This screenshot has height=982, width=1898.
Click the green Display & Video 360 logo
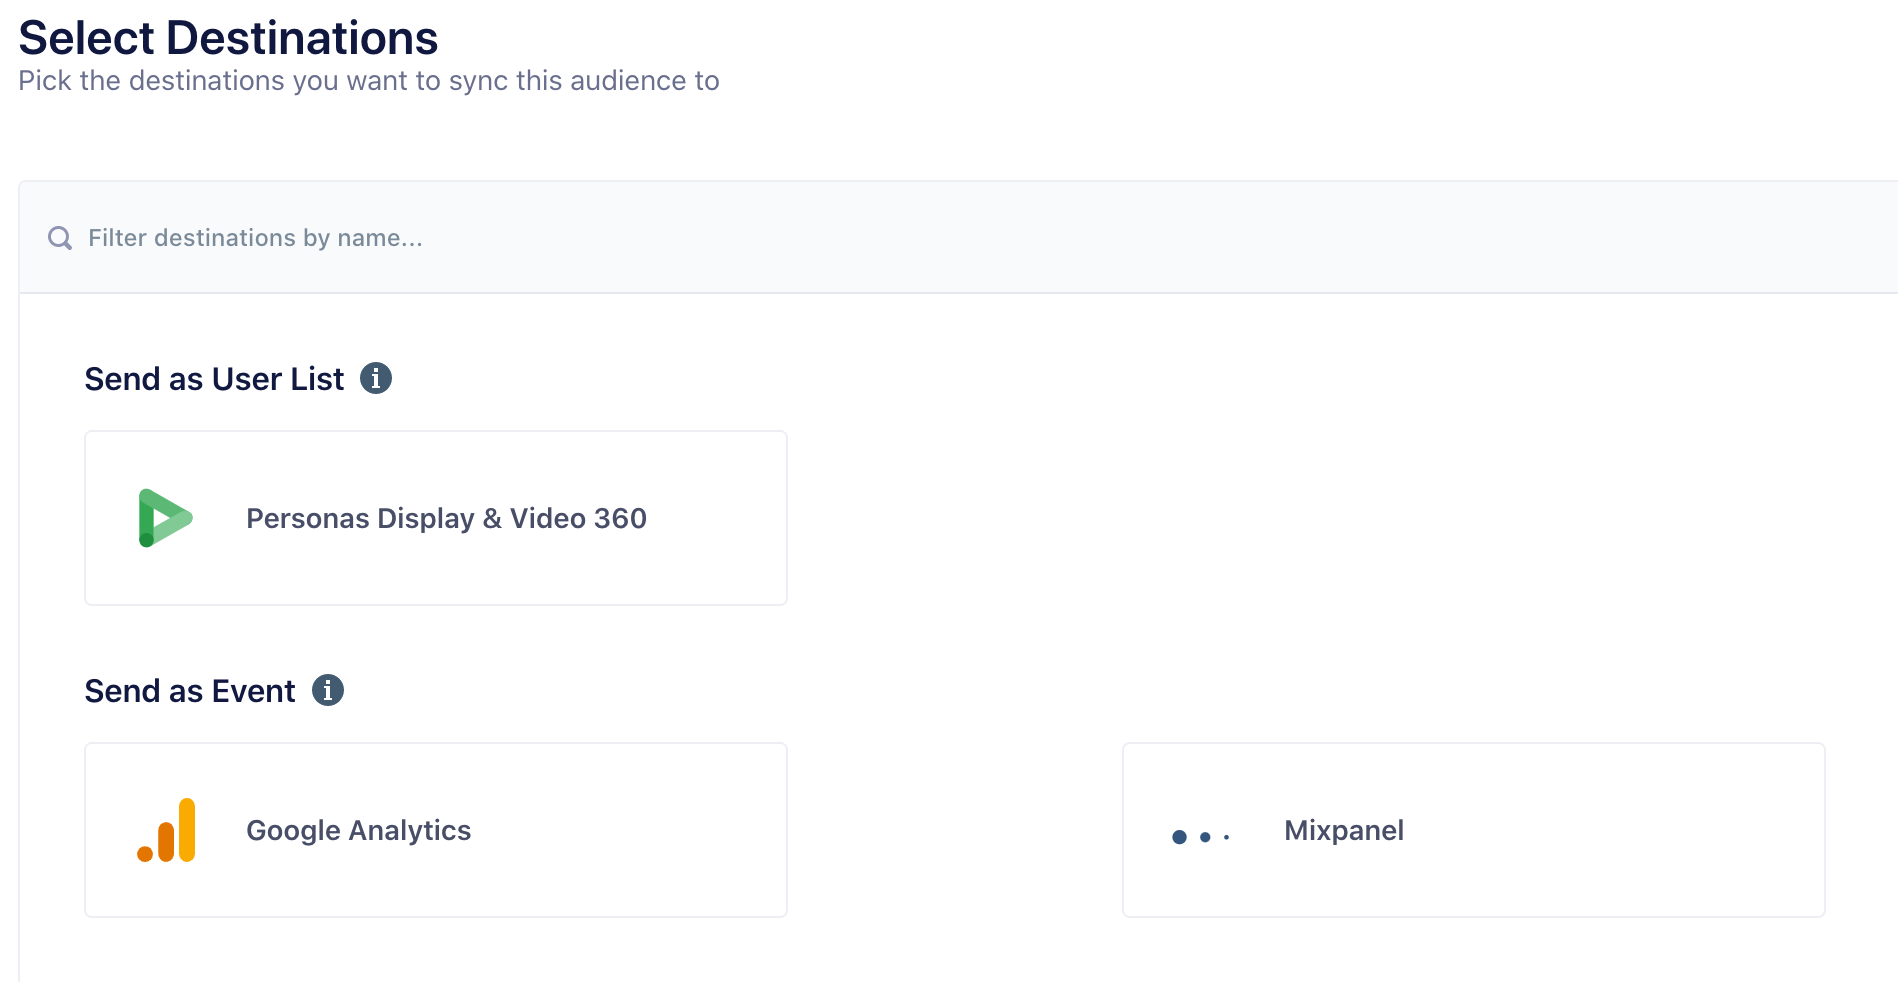pyautogui.click(x=165, y=518)
